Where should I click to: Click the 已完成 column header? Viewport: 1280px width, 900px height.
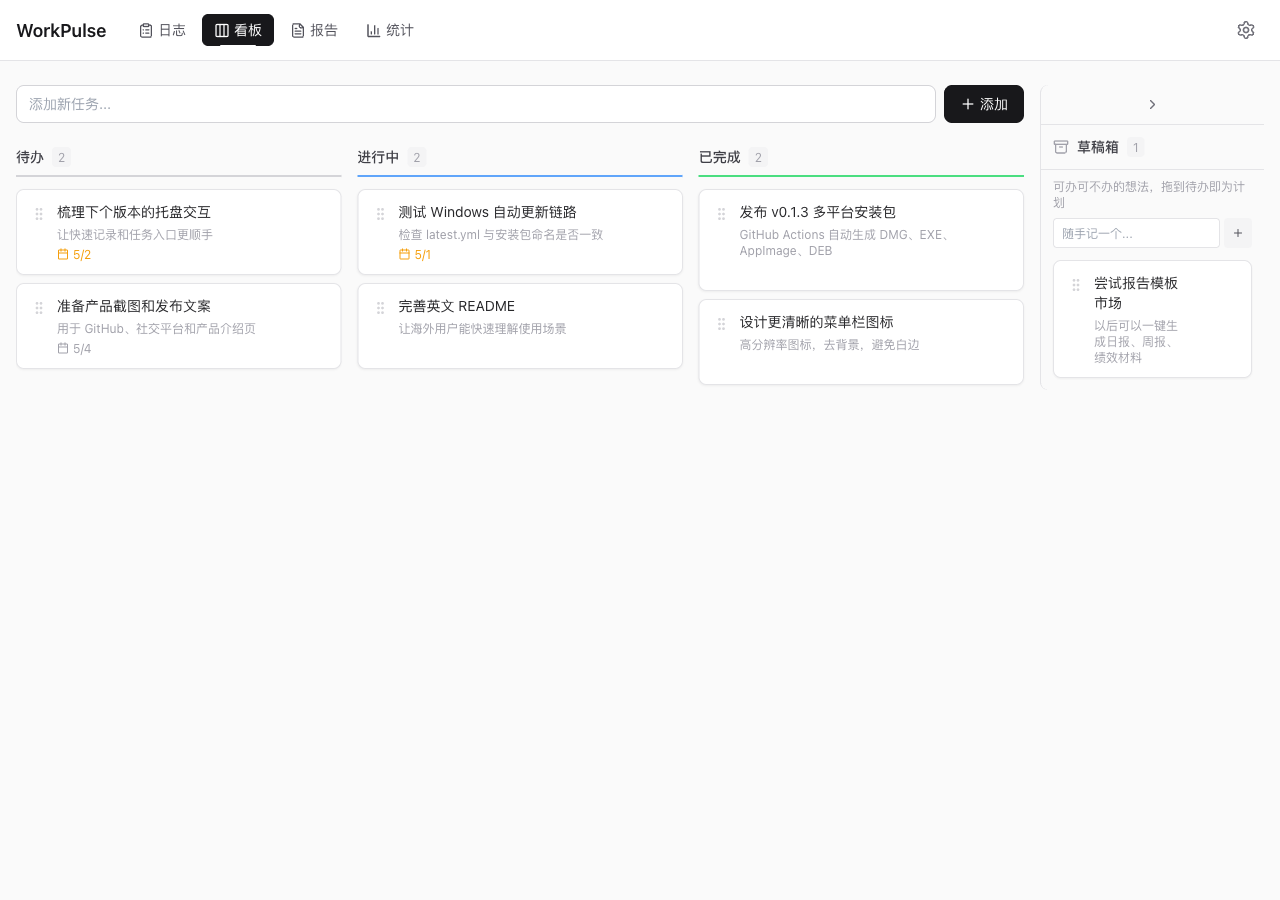coord(719,157)
